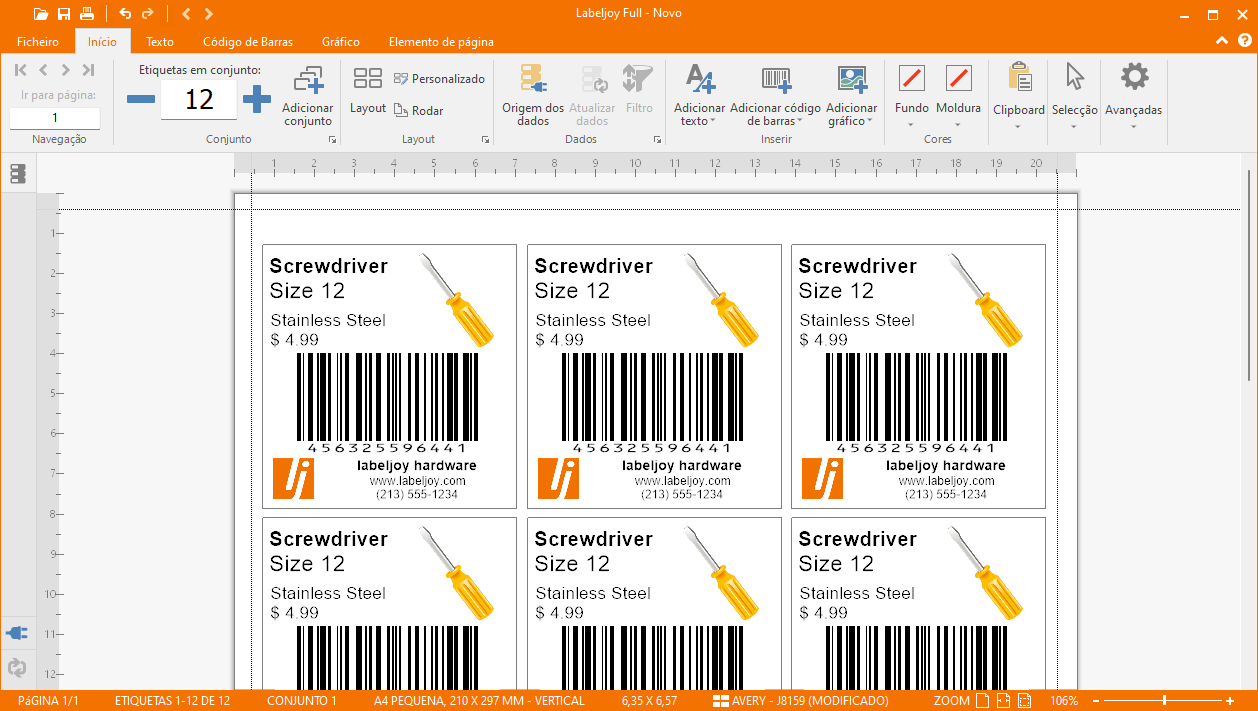Click the Rodar layout button
This screenshot has height=711, width=1258.
[x=418, y=111]
